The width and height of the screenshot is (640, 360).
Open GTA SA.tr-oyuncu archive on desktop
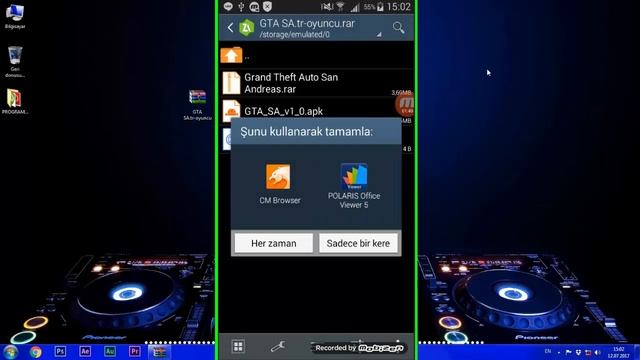pos(198,105)
